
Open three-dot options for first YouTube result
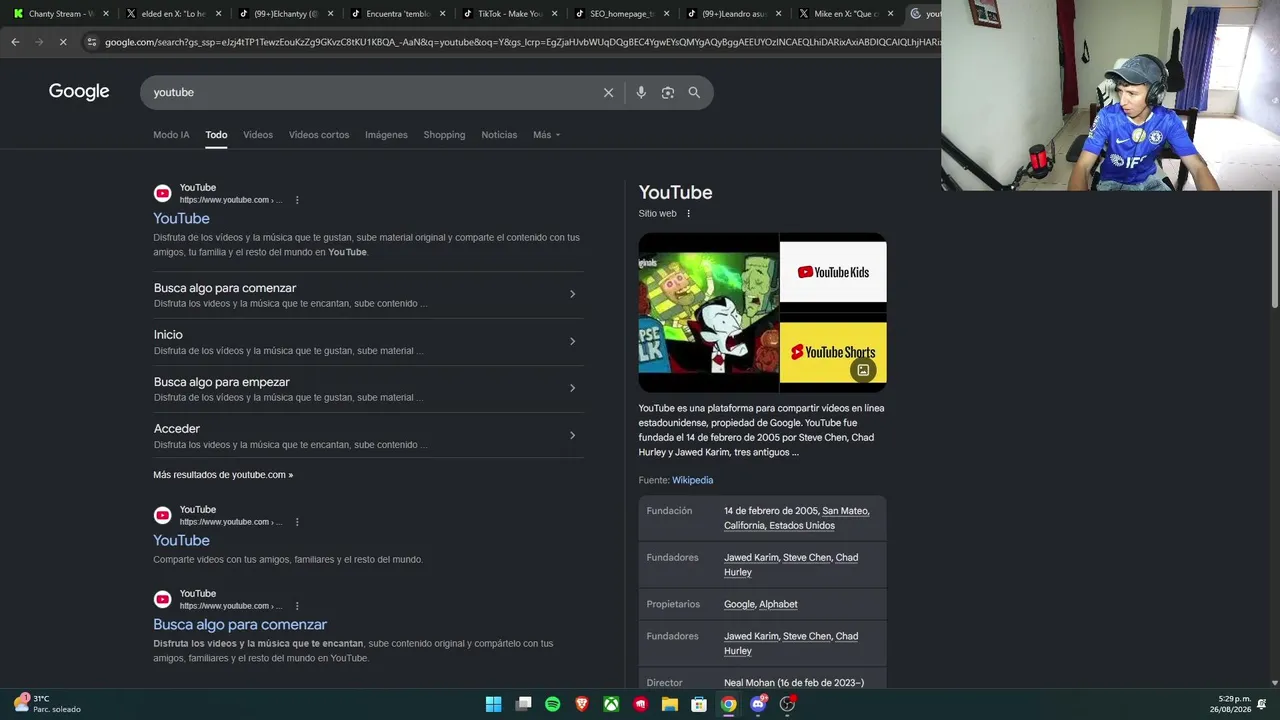(x=297, y=200)
